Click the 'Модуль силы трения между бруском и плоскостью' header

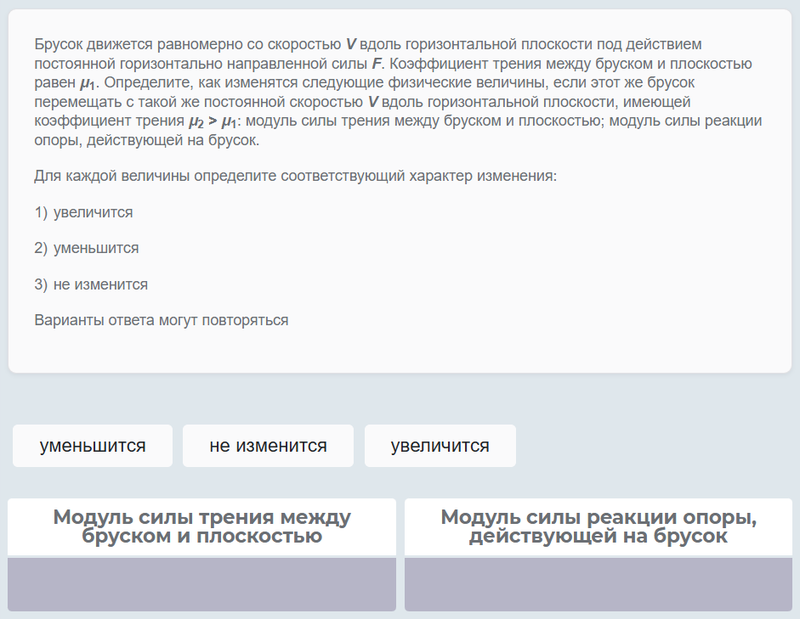tap(202, 527)
